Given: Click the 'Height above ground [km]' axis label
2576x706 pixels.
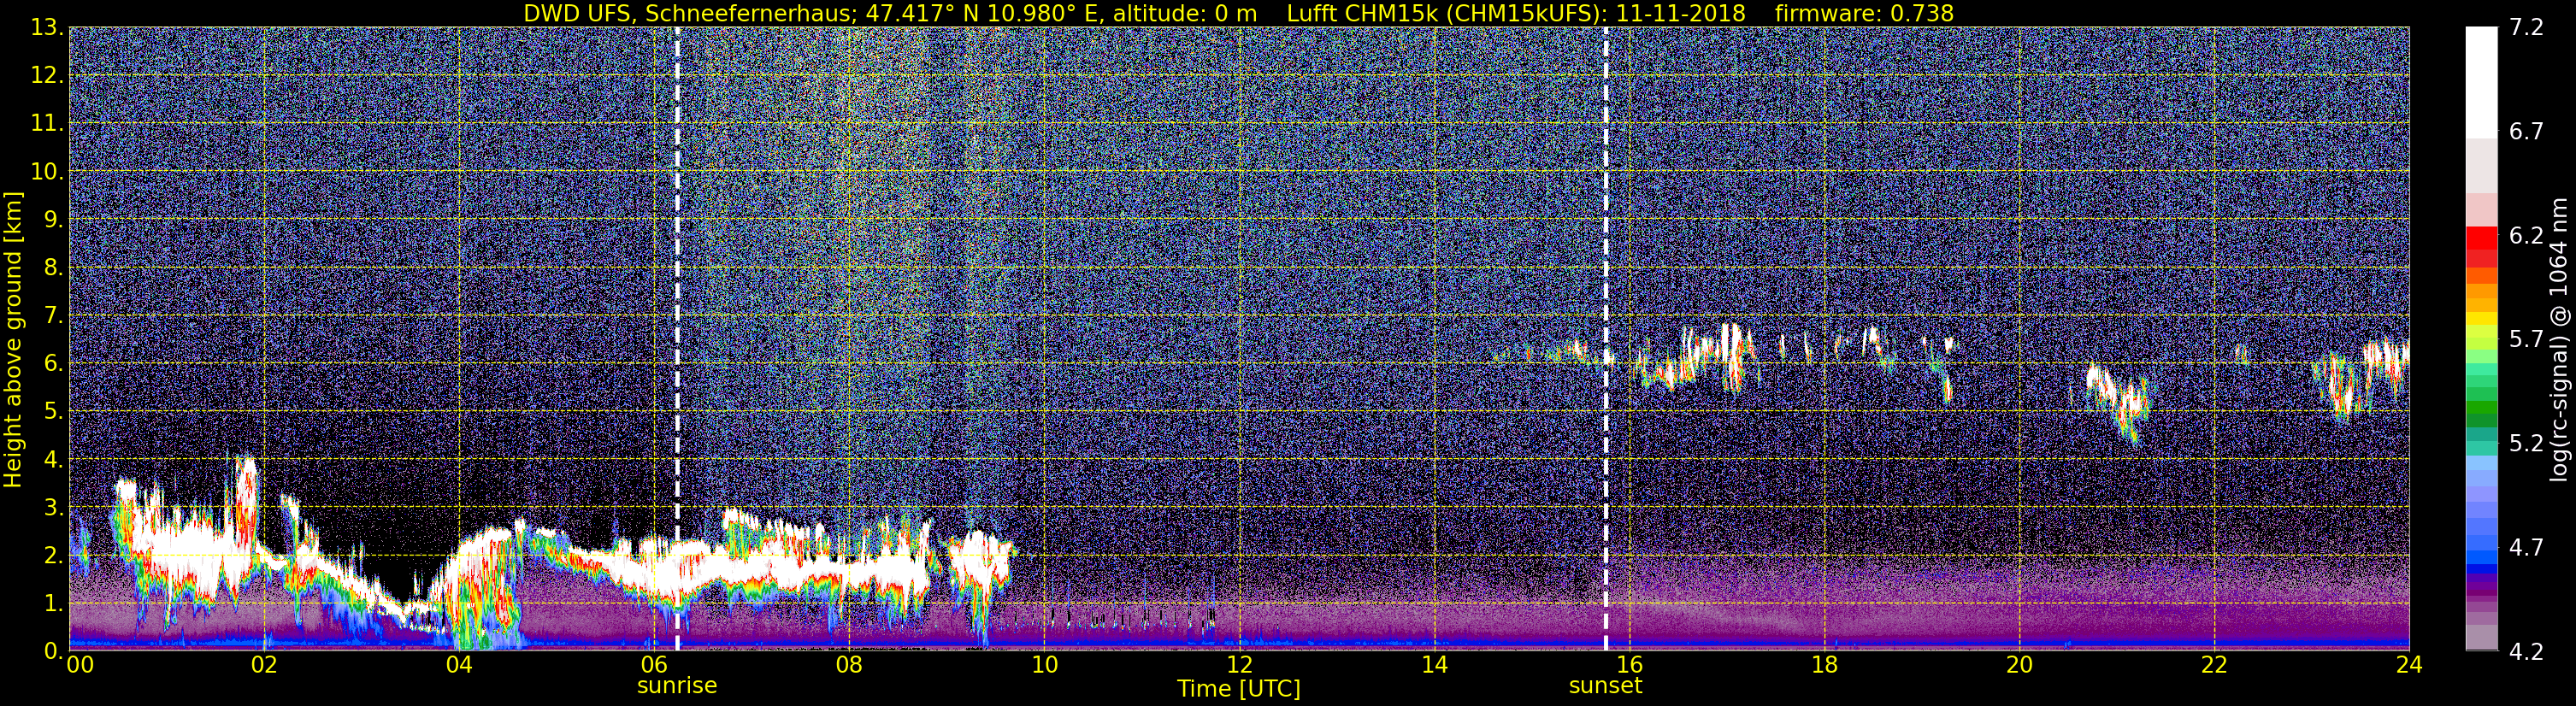Looking at the screenshot, I should click(x=13, y=340).
